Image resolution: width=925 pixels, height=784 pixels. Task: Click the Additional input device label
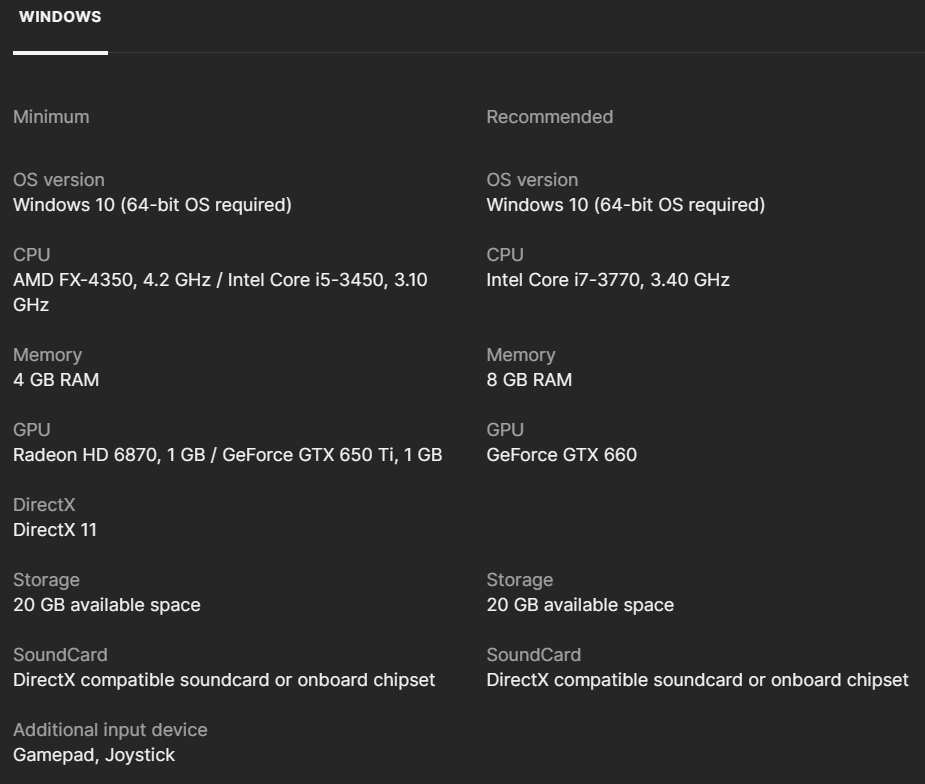110,730
